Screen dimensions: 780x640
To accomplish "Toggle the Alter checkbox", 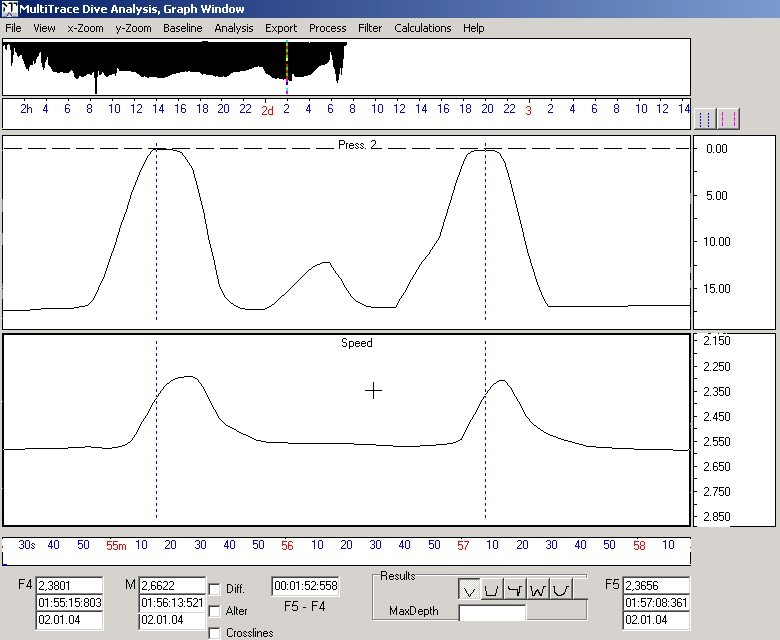I will click(214, 611).
